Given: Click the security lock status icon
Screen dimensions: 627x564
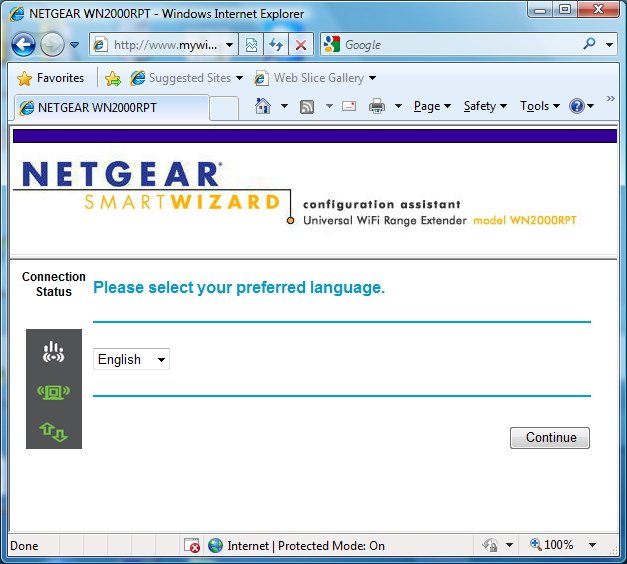Looking at the screenshot, I should (x=490, y=545).
